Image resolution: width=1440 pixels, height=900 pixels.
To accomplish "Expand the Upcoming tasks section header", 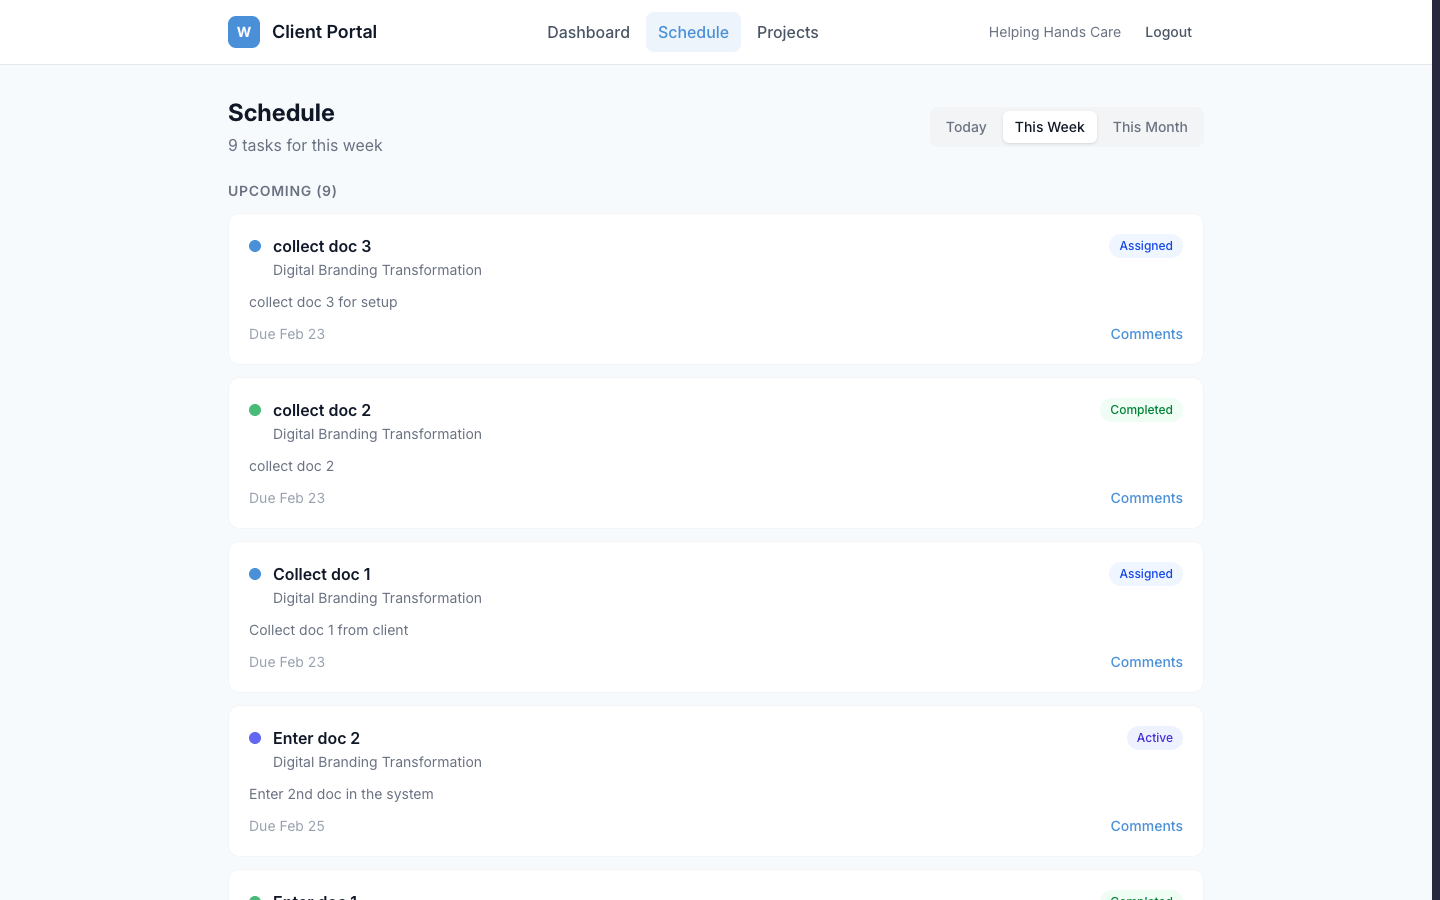I will [282, 191].
